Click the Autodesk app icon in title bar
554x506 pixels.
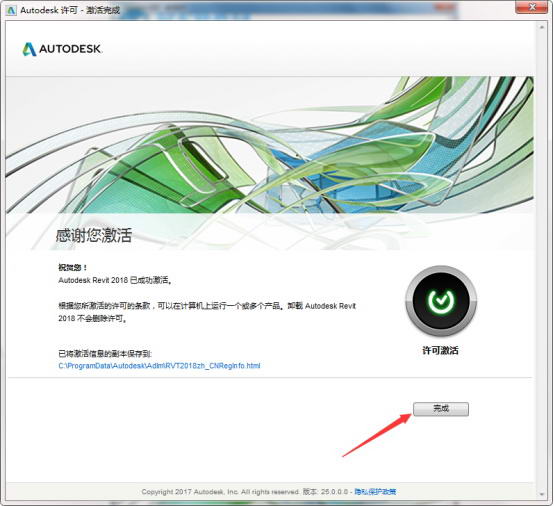coord(11,10)
